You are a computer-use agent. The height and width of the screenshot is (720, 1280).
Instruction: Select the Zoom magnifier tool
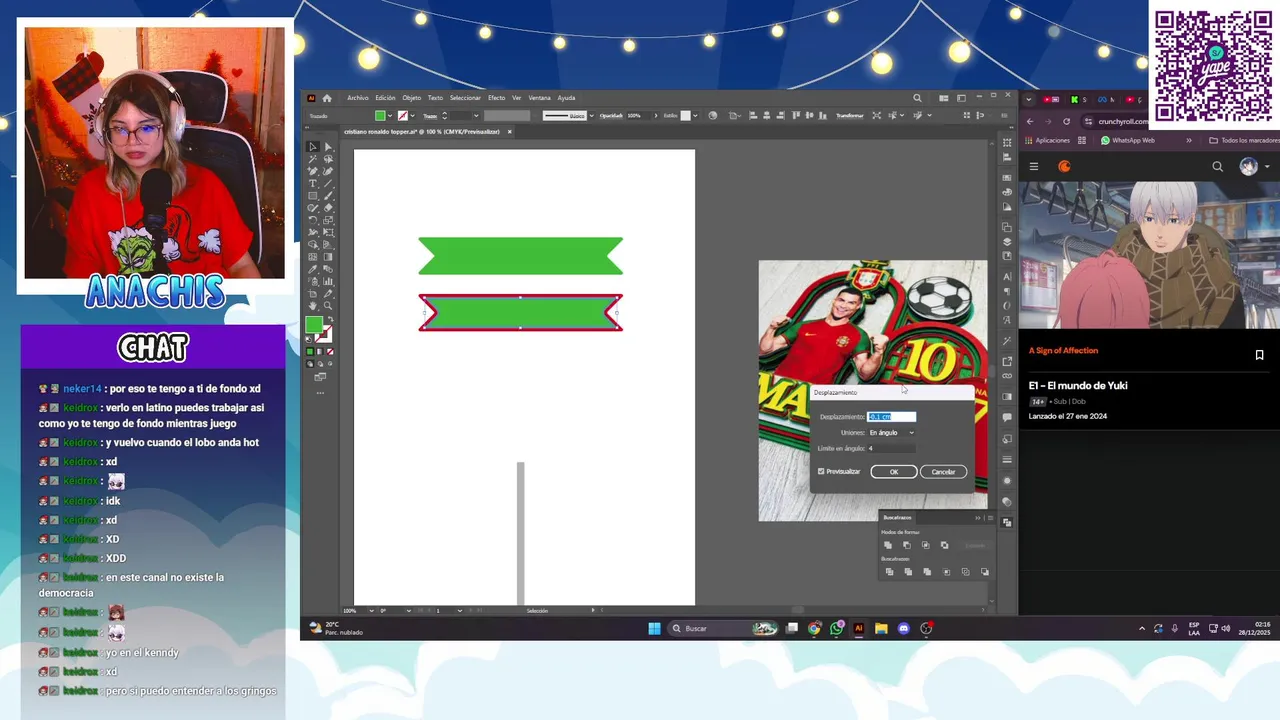click(x=328, y=305)
